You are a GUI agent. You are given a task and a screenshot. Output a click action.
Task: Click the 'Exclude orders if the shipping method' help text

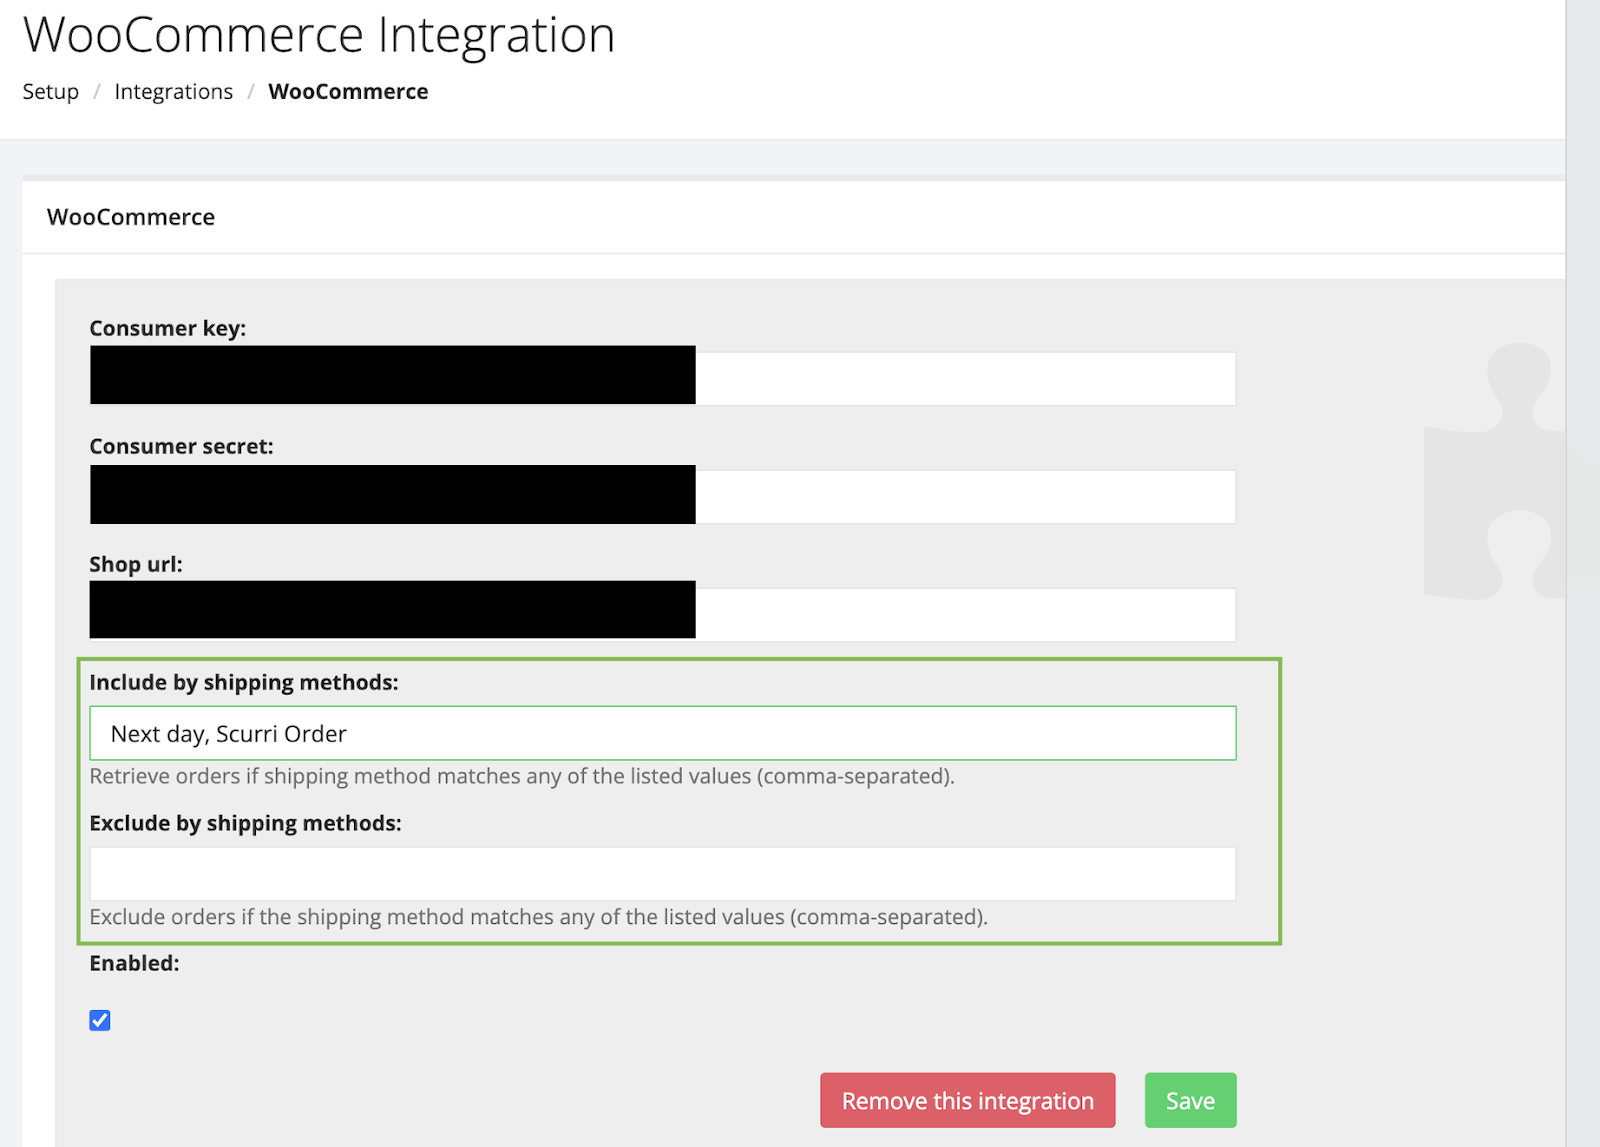538,917
